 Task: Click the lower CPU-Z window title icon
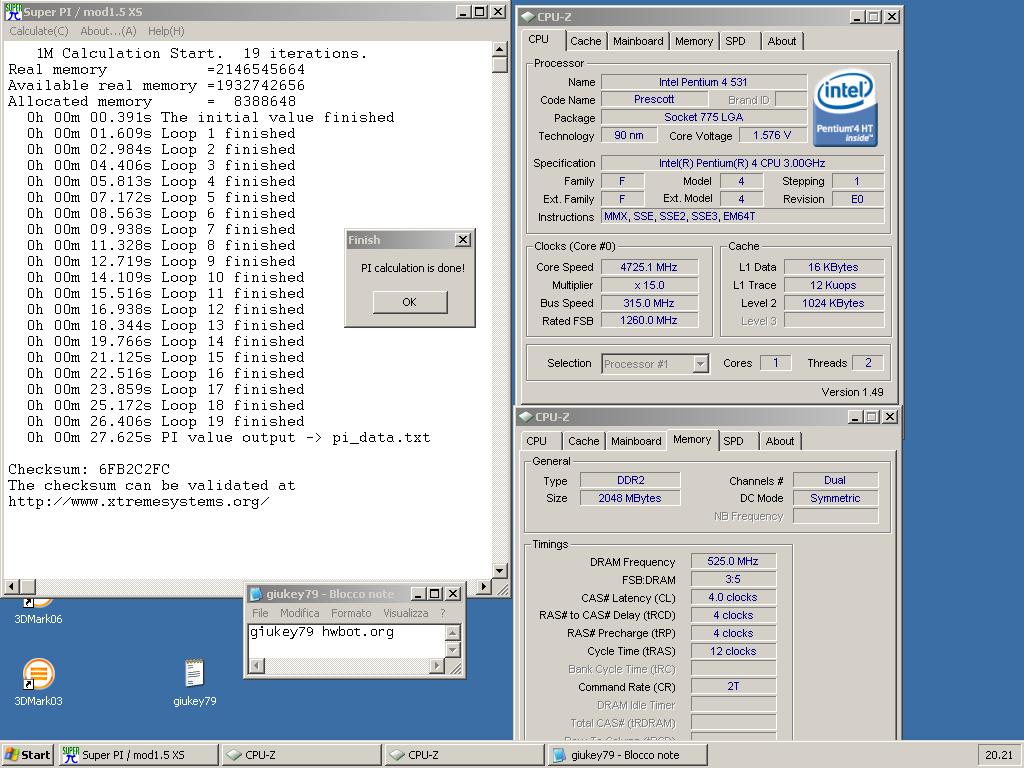point(526,417)
